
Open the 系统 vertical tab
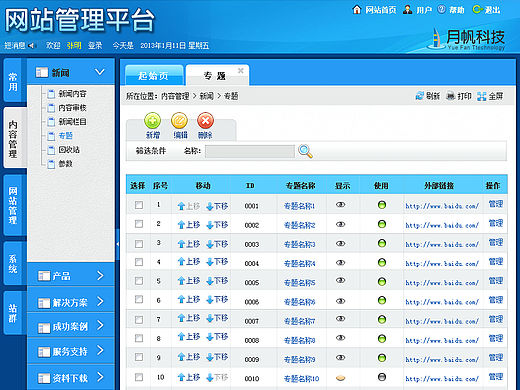point(13,263)
